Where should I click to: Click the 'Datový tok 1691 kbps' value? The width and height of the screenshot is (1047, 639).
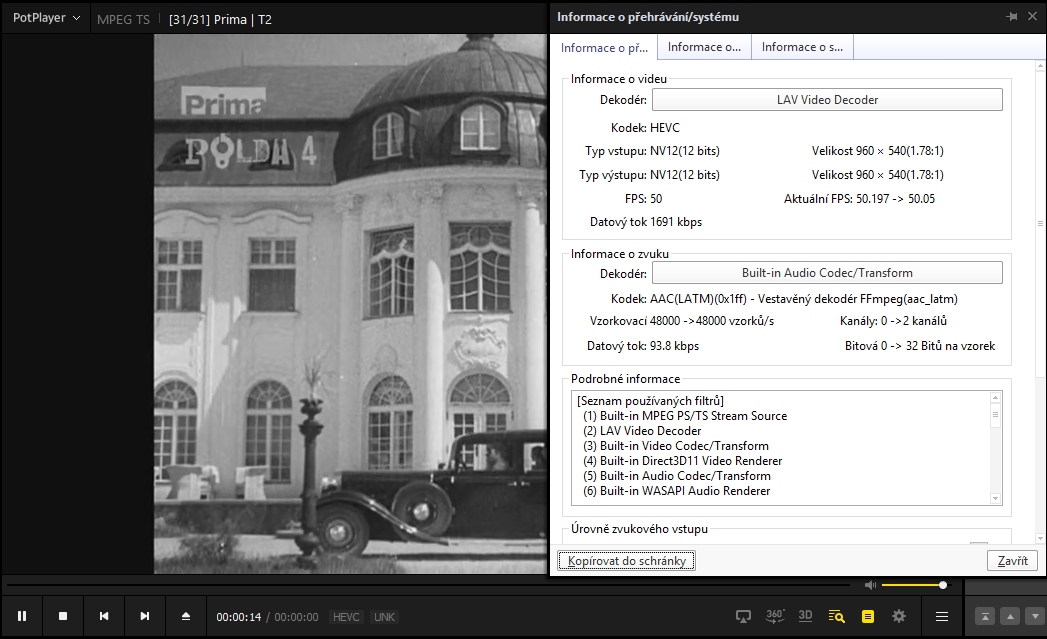pyautogui.click(x=646, y=222)
